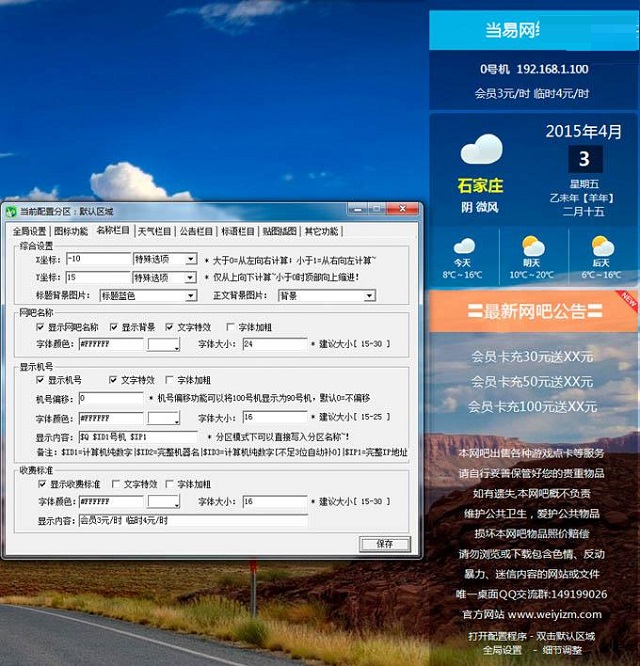Click the red NEW badge on announcement banner

[626, 298]
